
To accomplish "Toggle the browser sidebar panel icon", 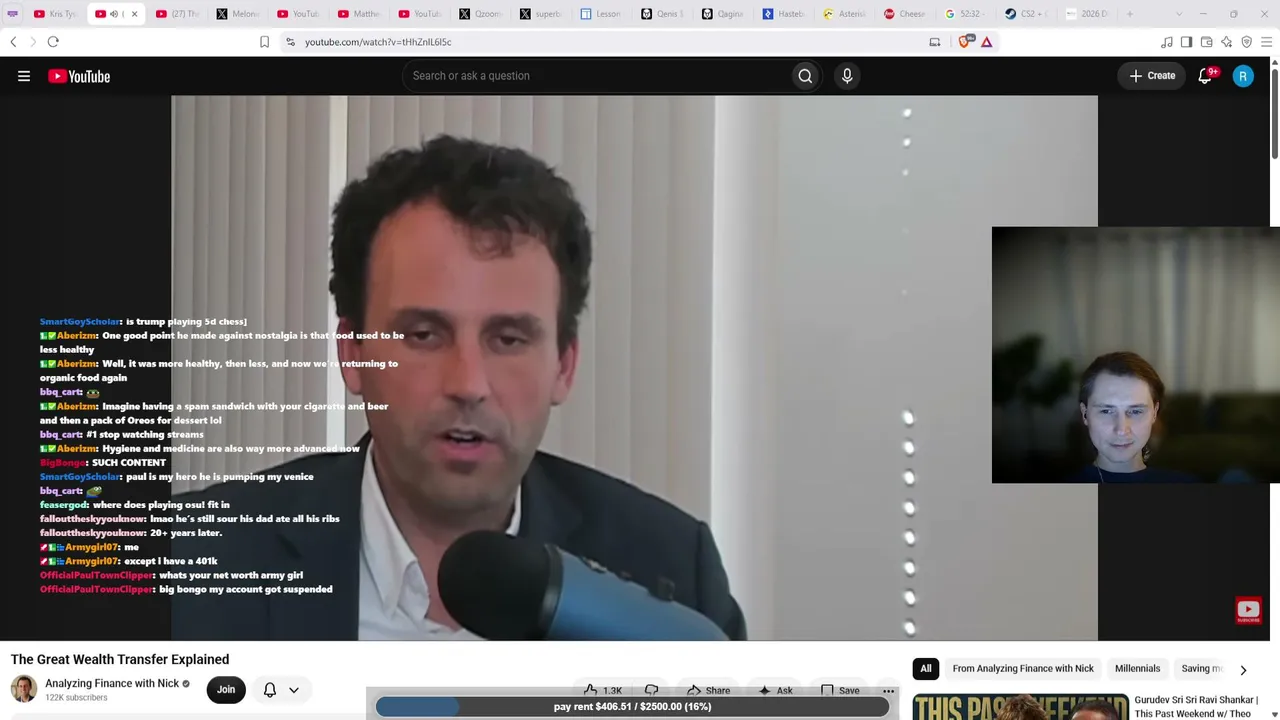I will coord(1187,42).
